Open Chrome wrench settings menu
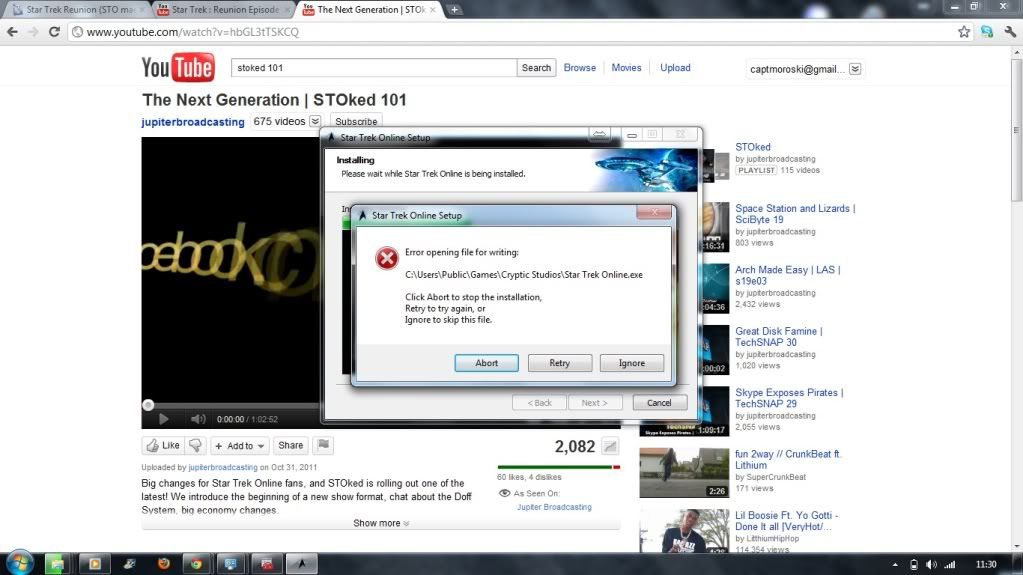This screenshot has height=575, width=1023. [1008, 32]
